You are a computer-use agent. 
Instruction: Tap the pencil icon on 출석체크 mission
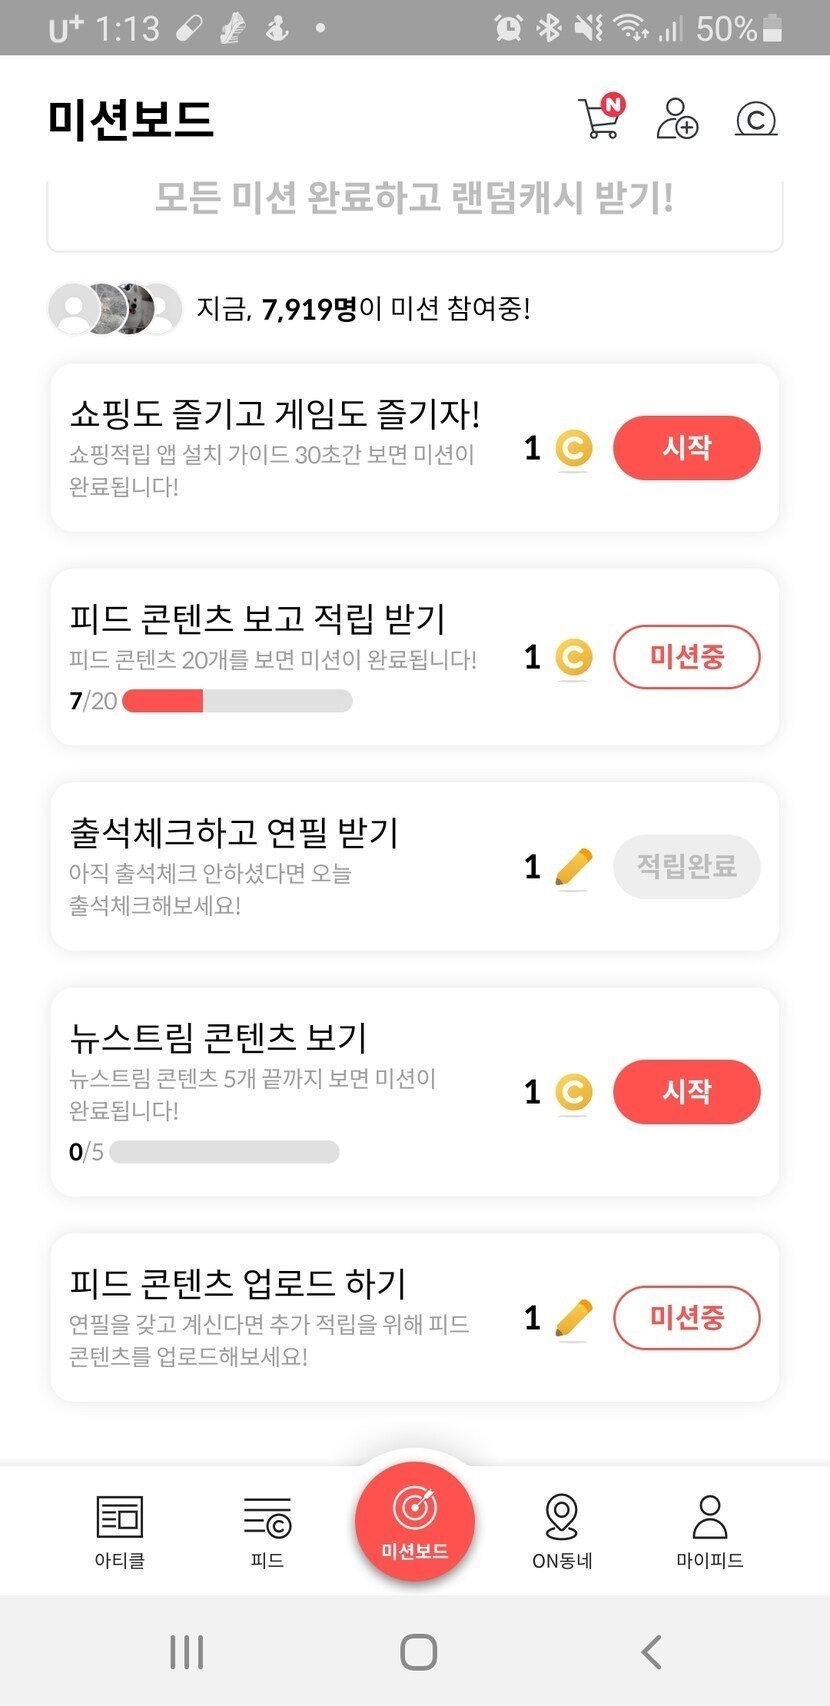pyautogui.click(x=573, y=867)
